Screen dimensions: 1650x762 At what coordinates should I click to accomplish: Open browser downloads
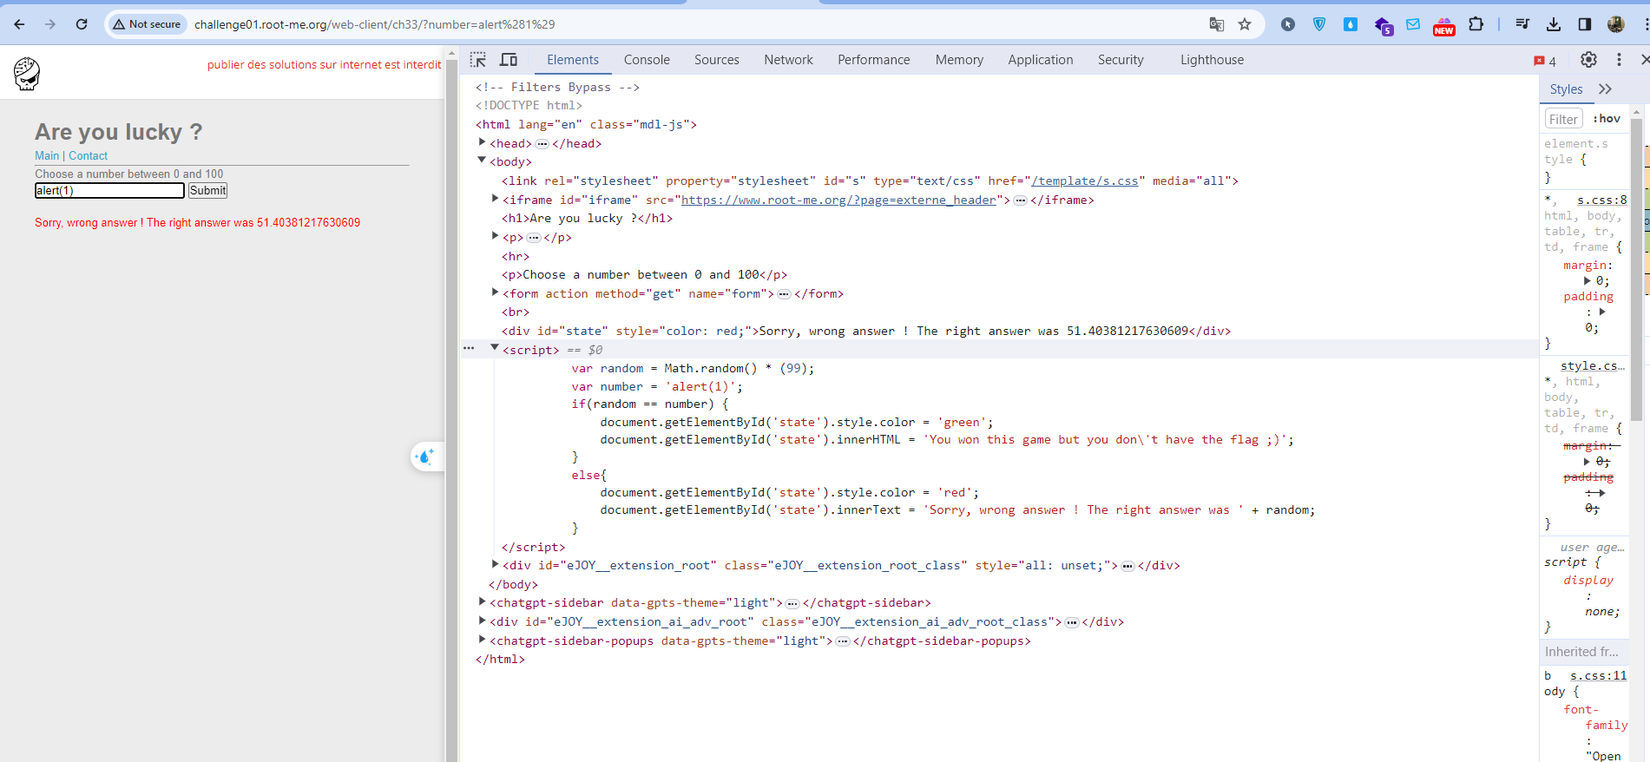pyautogui.click(x=1553, y=24)
